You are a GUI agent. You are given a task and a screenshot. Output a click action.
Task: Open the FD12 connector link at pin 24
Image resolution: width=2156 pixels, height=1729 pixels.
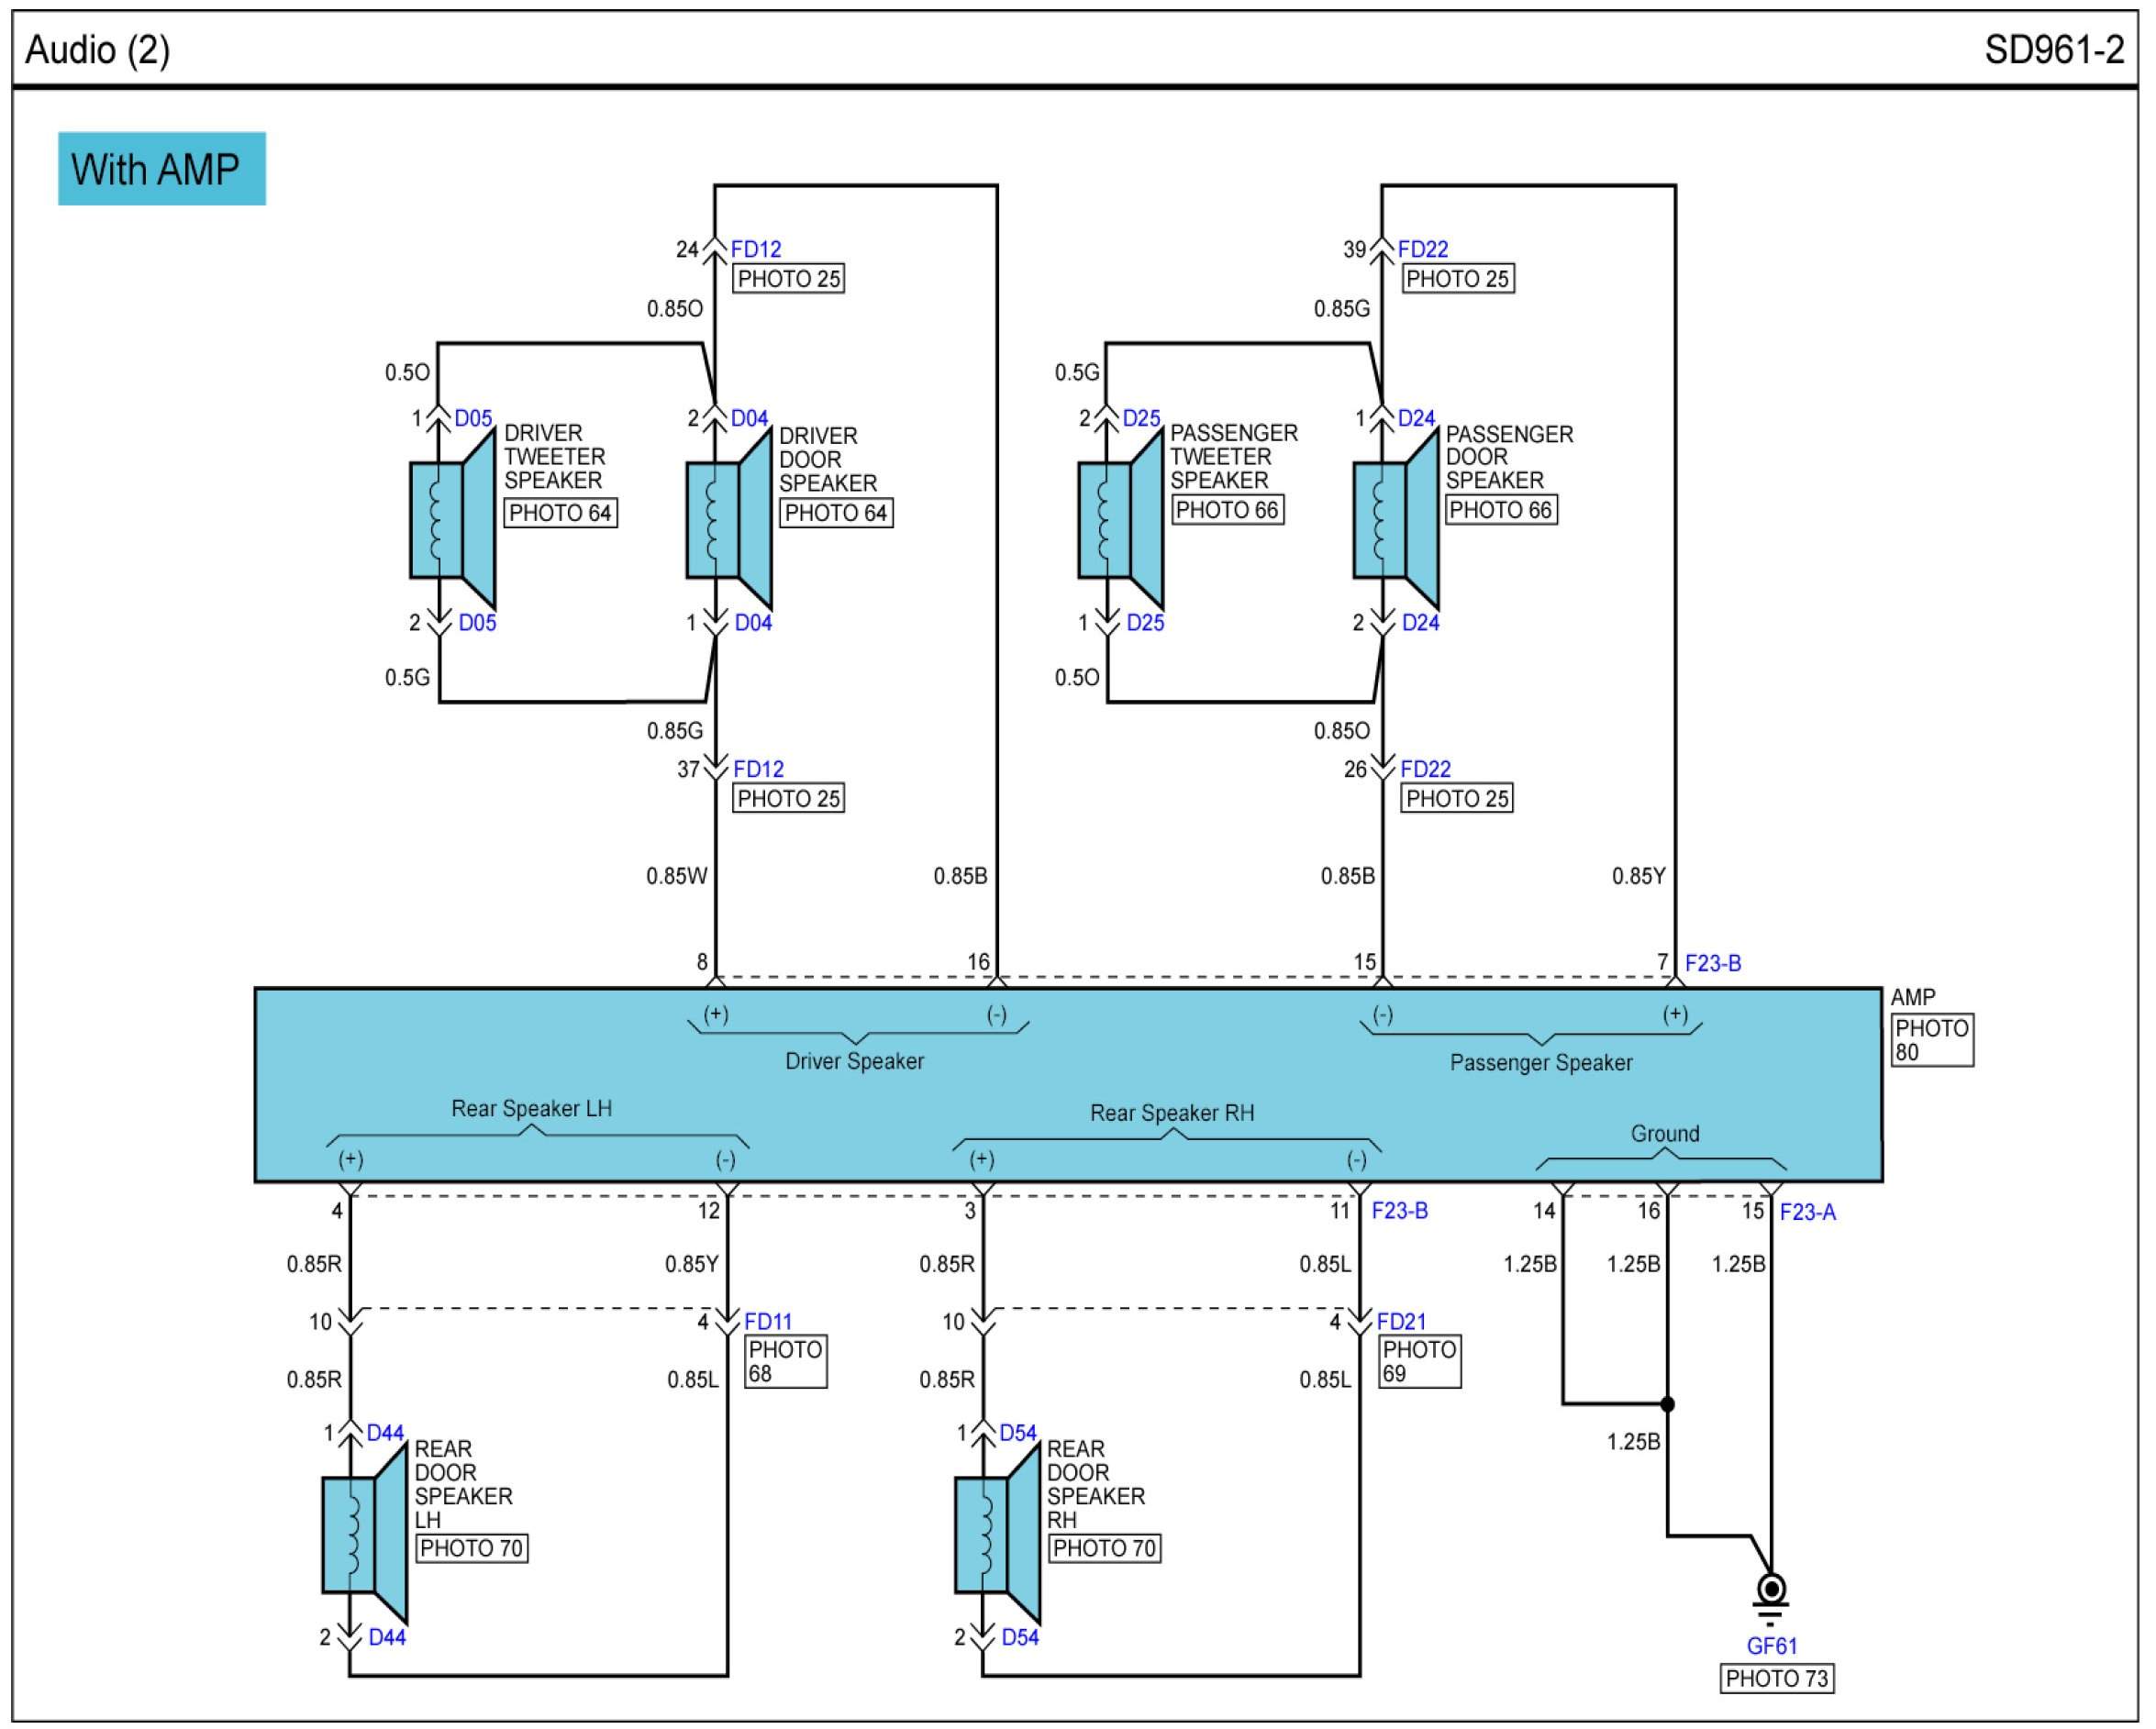click(756, 249)
